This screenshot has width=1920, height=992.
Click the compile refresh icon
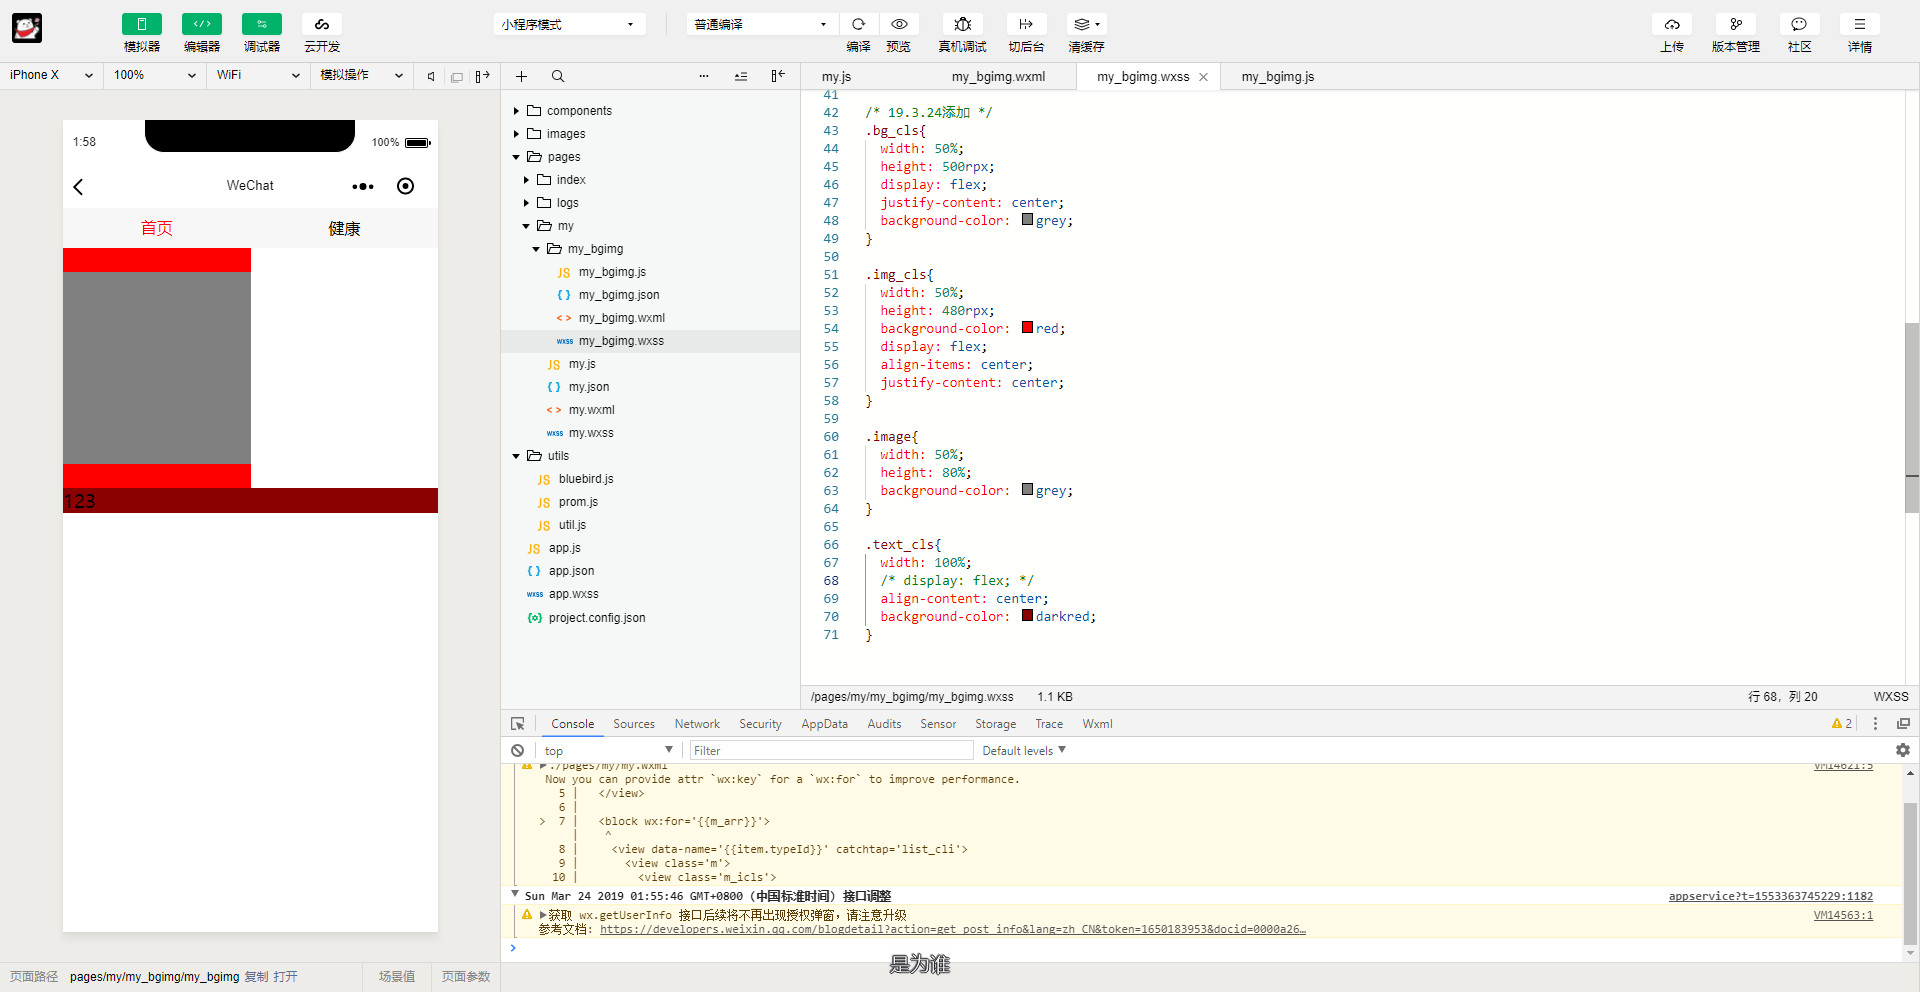point(858,24)
